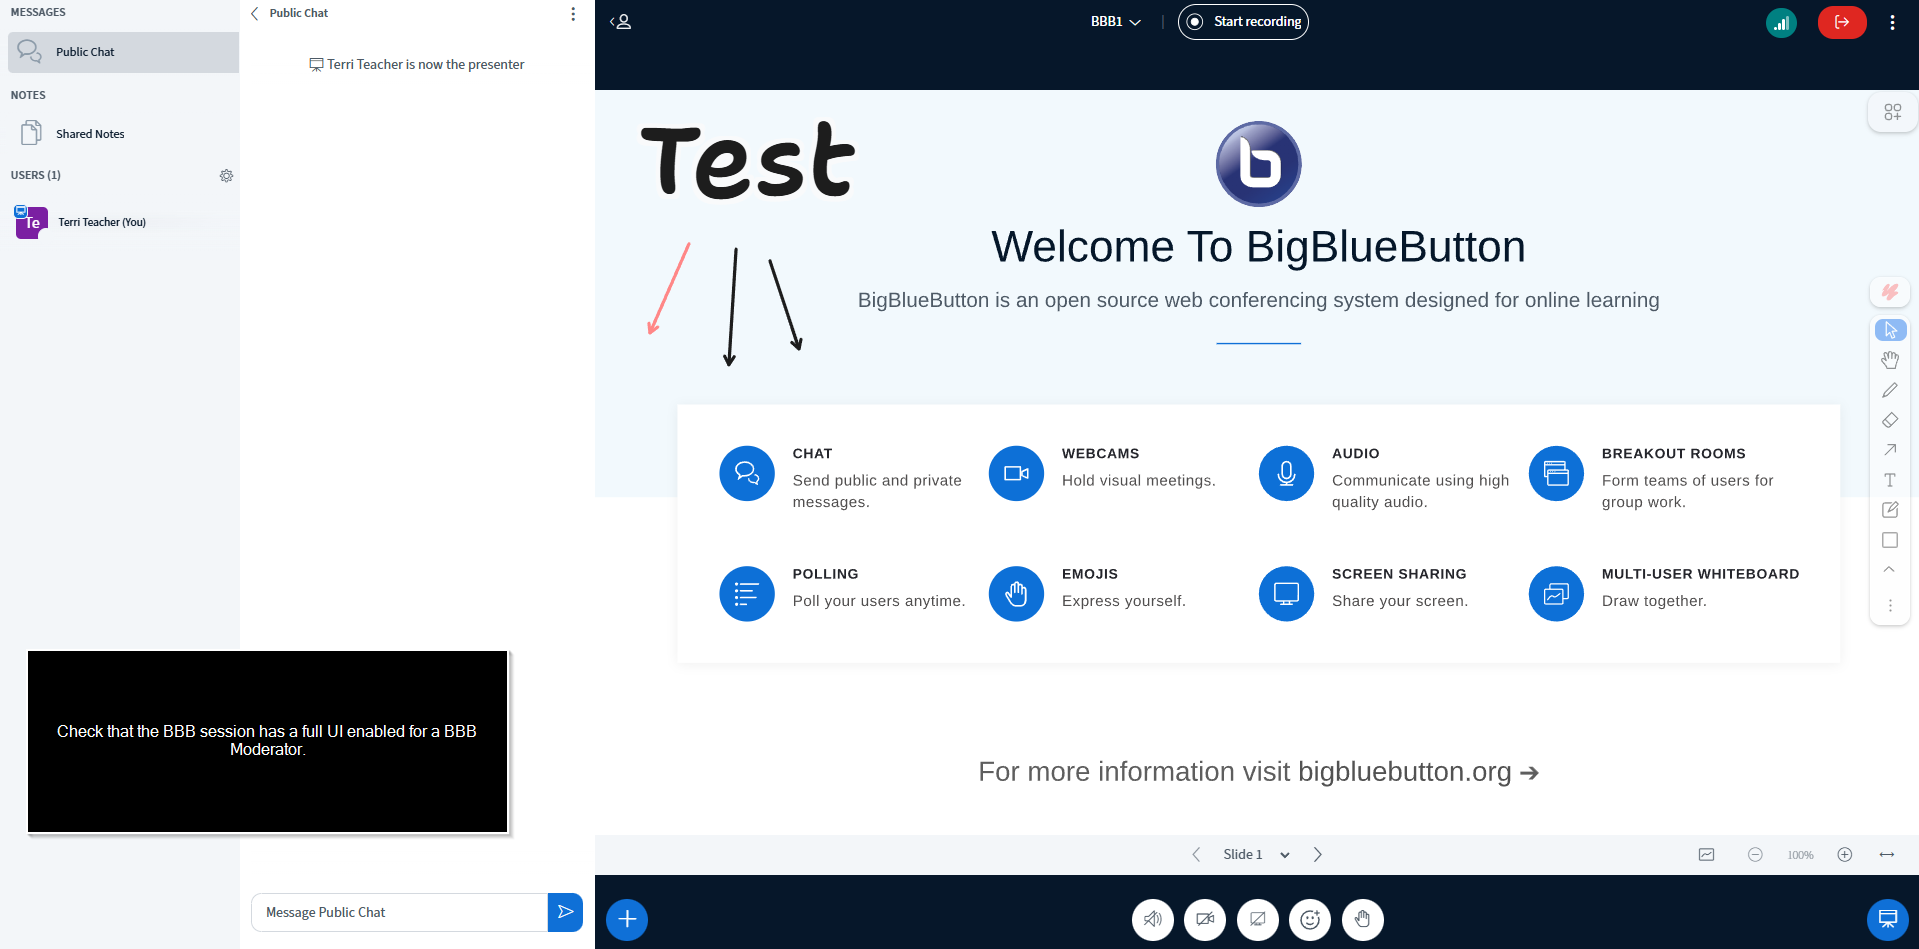Click the Emojis hand icon on slide
This screenshot has height=949, width=1919.
1016,594
